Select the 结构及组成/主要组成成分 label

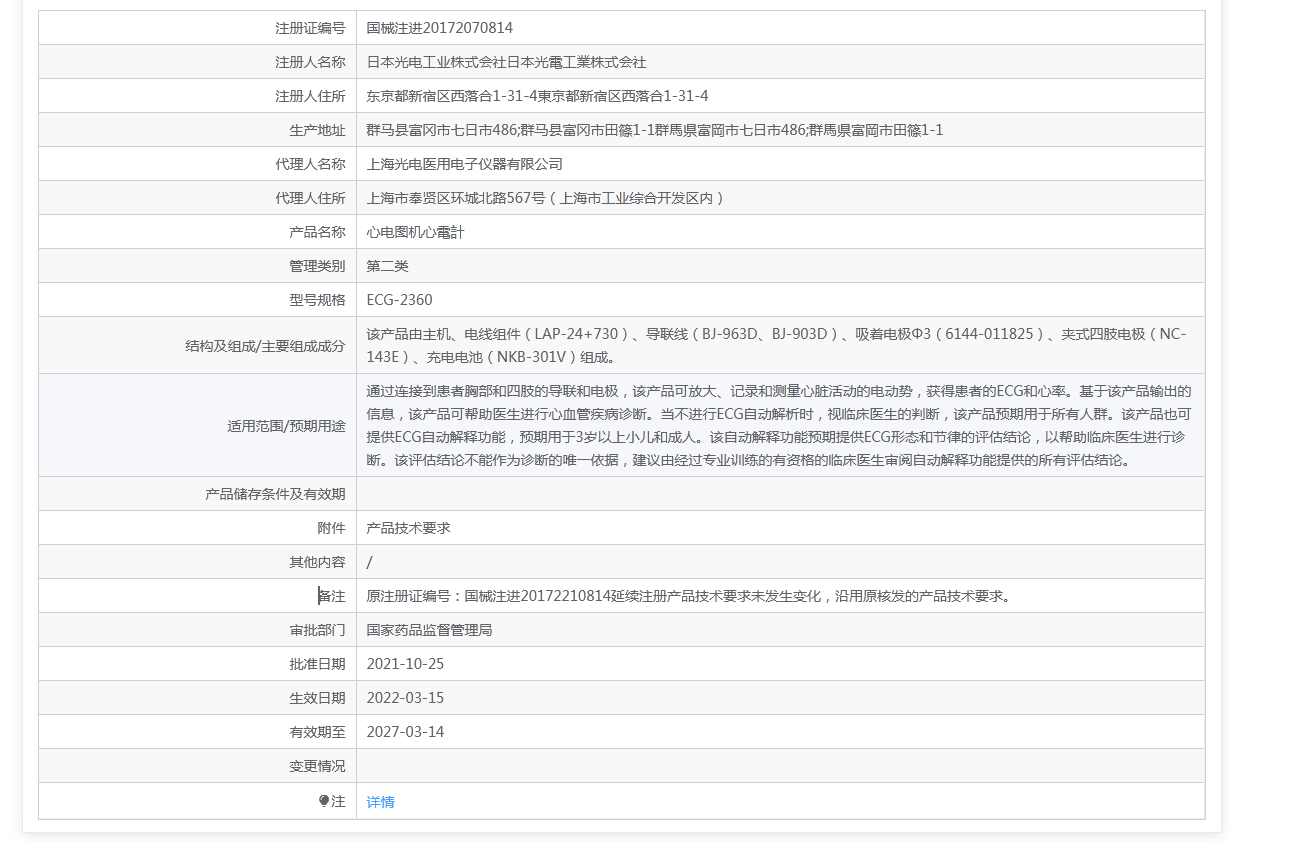265,346
